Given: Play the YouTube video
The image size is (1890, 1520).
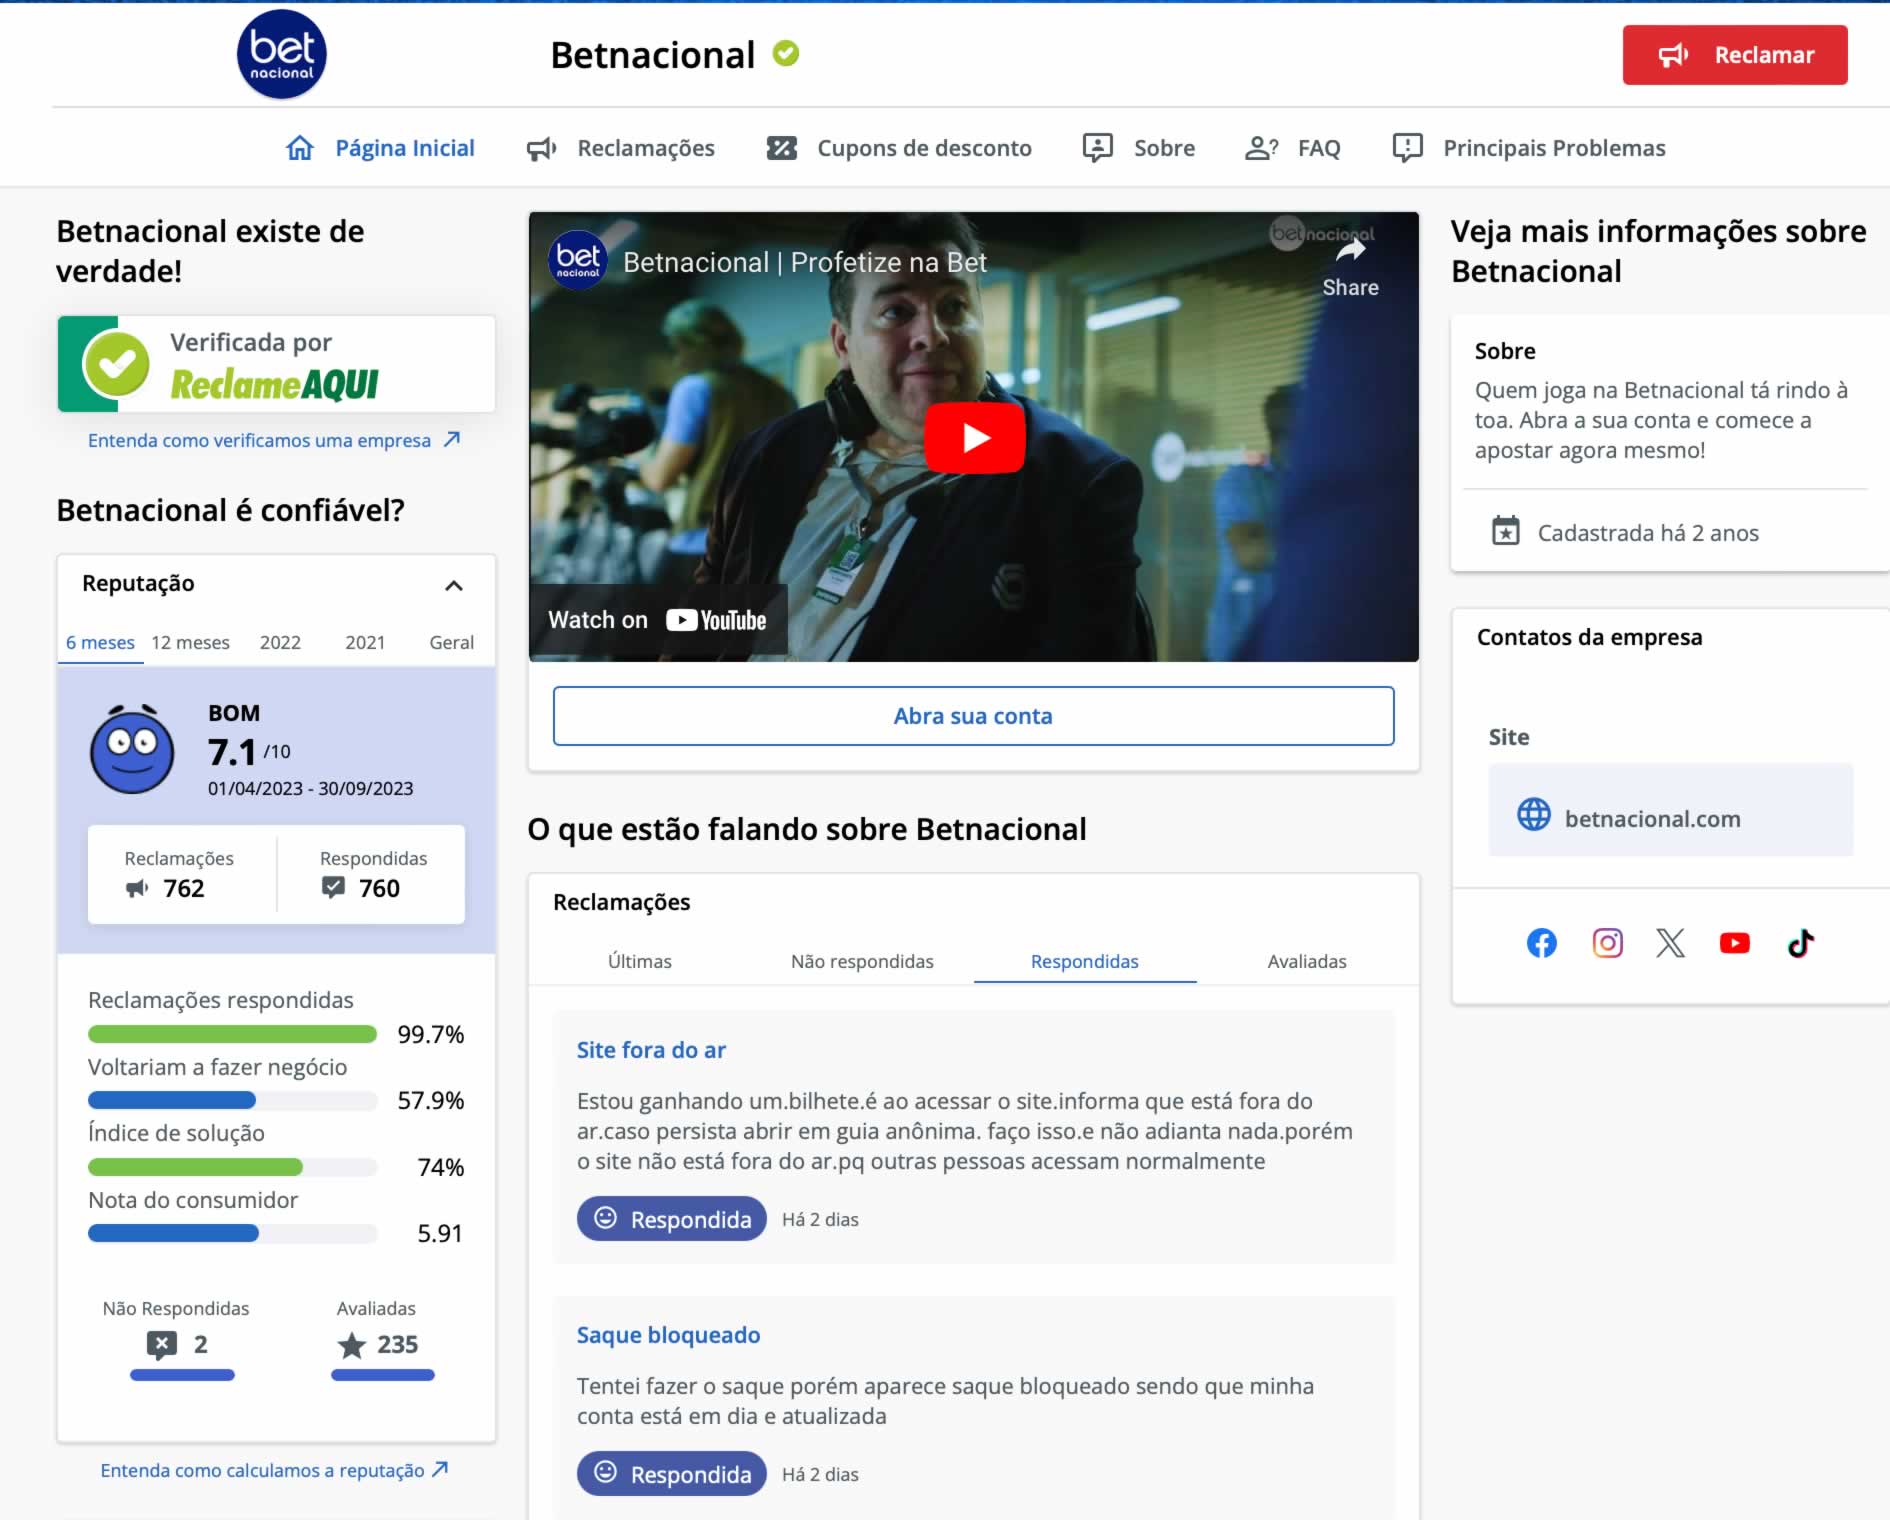Looking at the screenshot, I should (974, 438).
